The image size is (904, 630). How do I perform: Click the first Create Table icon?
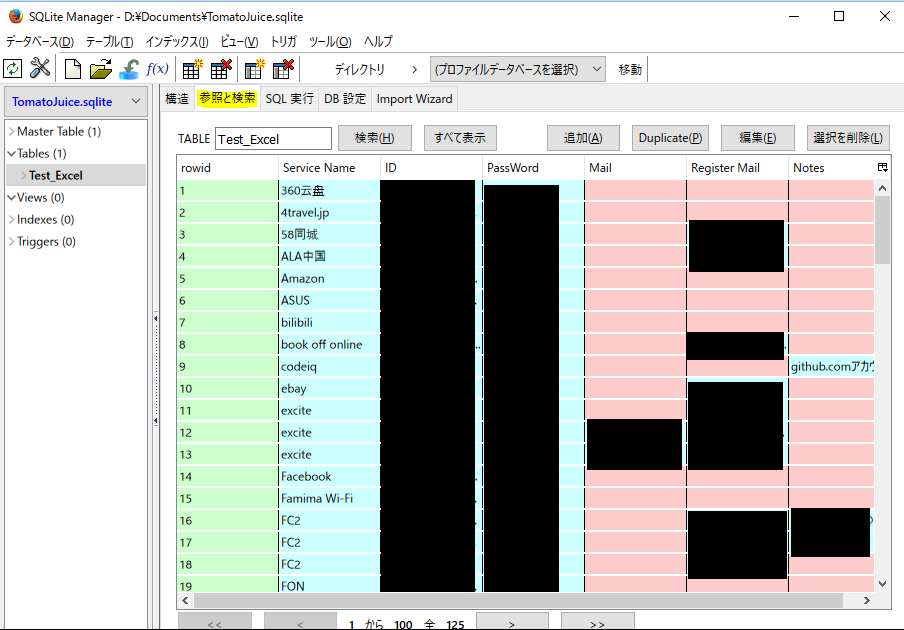[x=192, y=69]
